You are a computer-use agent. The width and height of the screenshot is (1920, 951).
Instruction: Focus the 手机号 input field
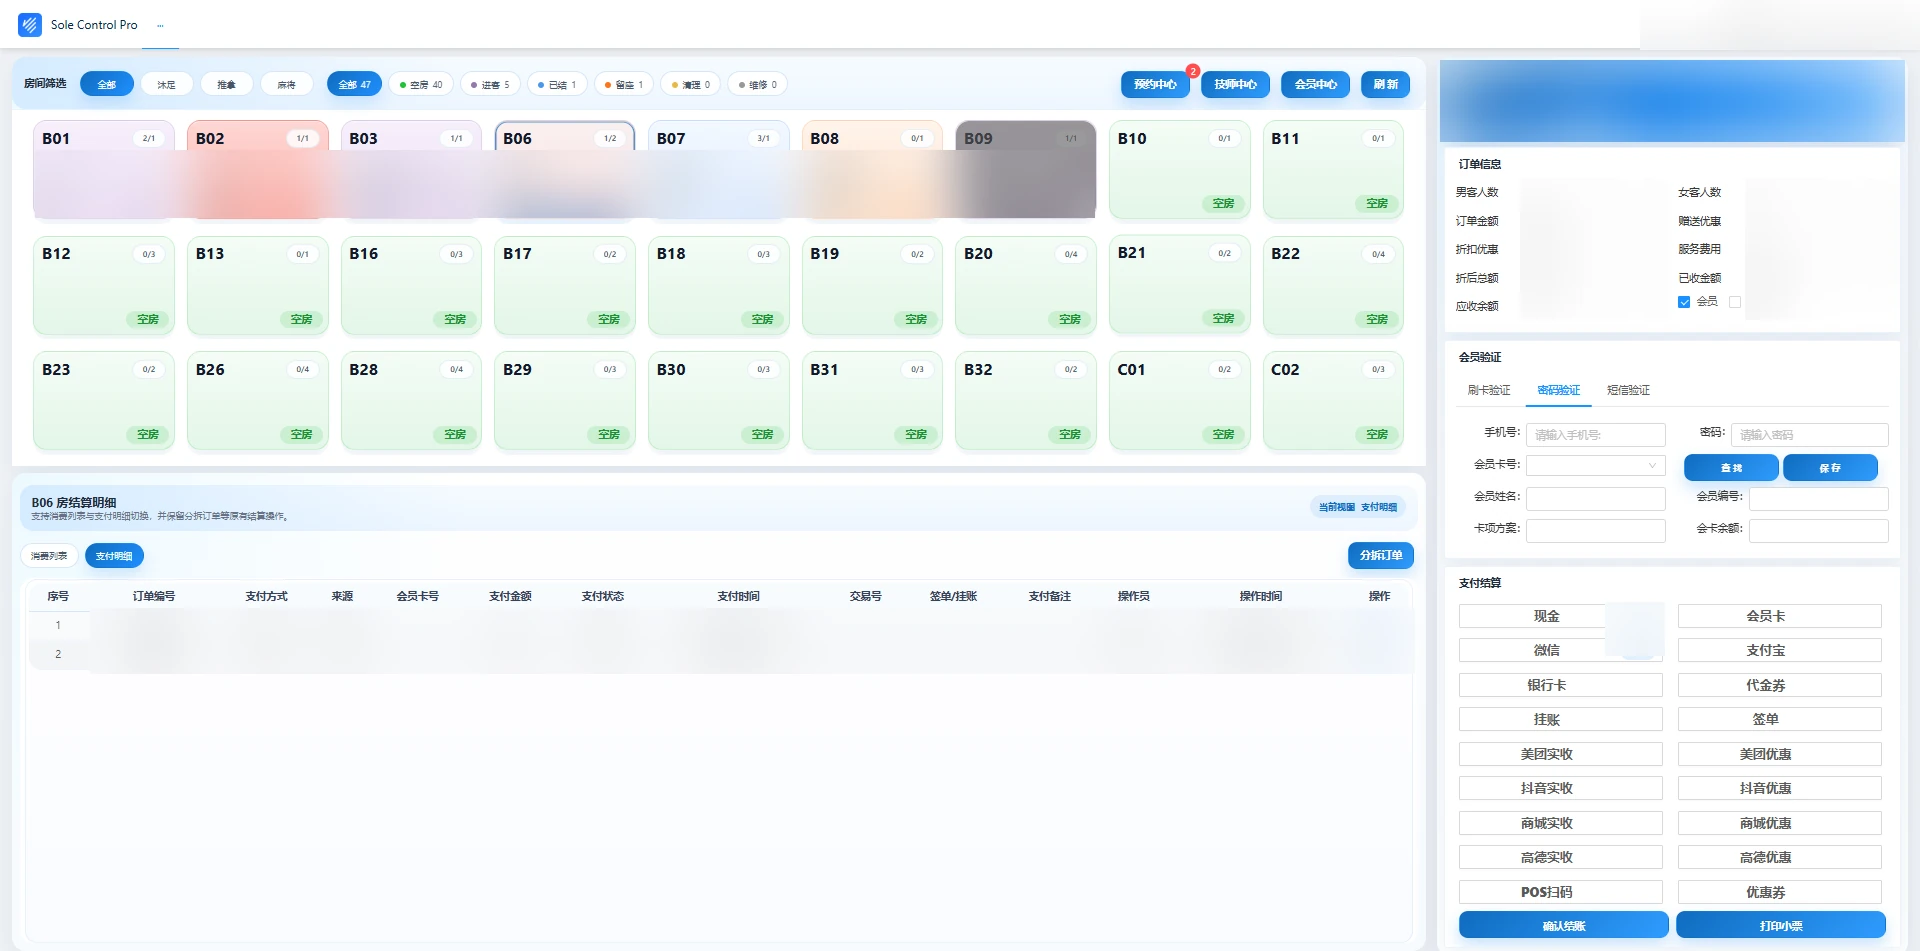click(1596, 435)
